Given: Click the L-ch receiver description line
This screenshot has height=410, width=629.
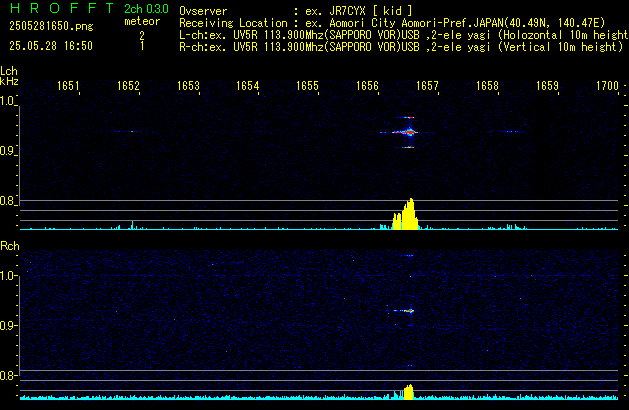Looking at the screenshot, I should click(404, 35).
